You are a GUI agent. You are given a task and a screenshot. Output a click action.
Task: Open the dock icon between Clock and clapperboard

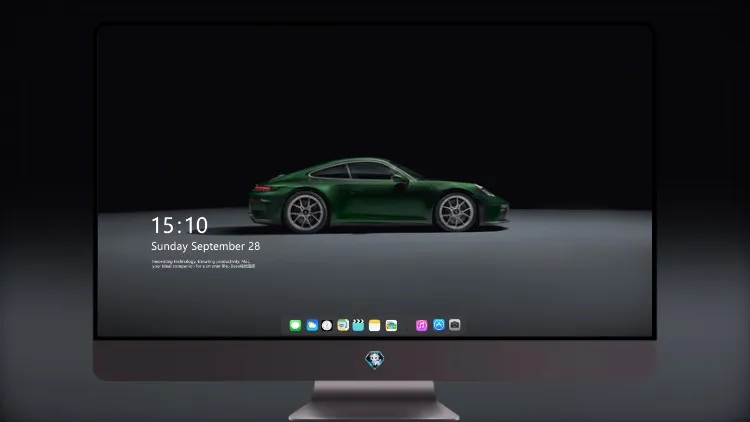(343, 325)
